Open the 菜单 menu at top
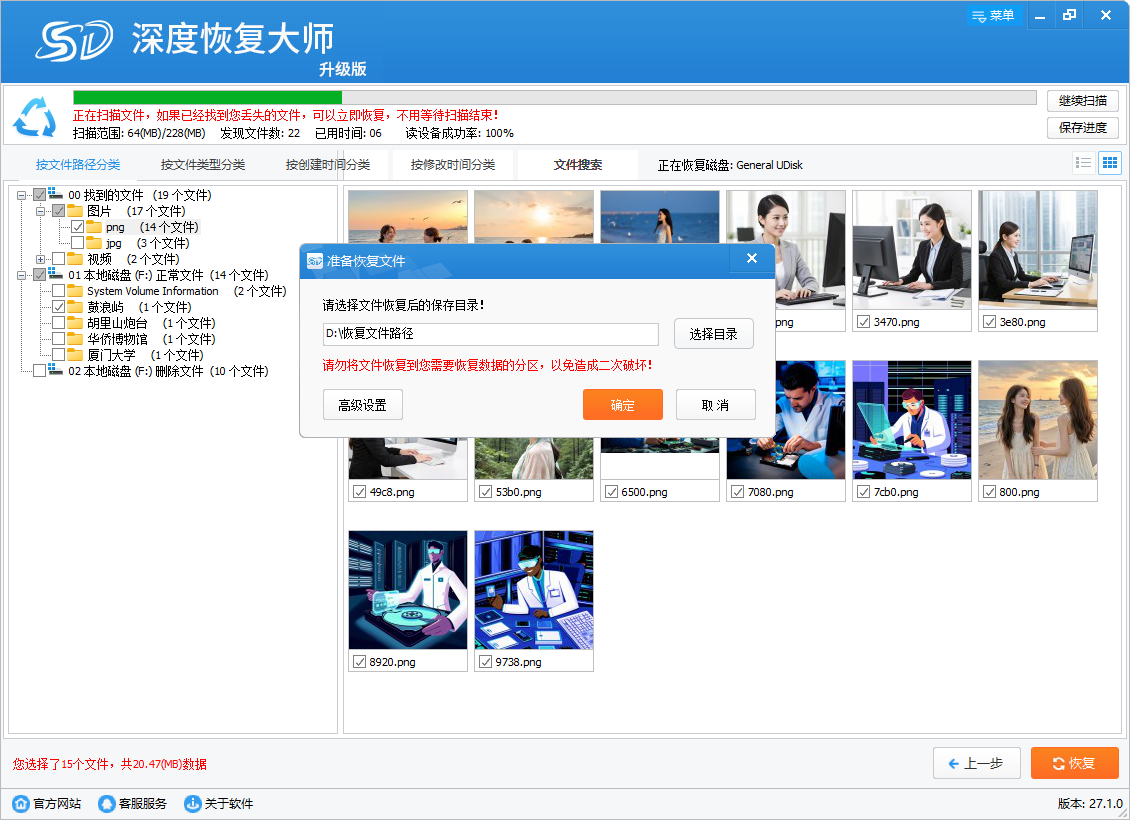Image resolution: width=1130 pixels, height=820 pixels. point(993,15)
